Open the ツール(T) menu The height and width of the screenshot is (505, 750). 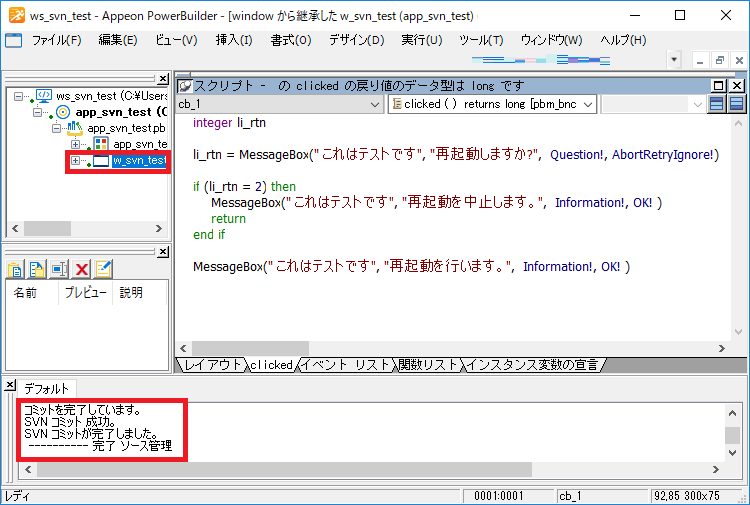click(481, 40)
